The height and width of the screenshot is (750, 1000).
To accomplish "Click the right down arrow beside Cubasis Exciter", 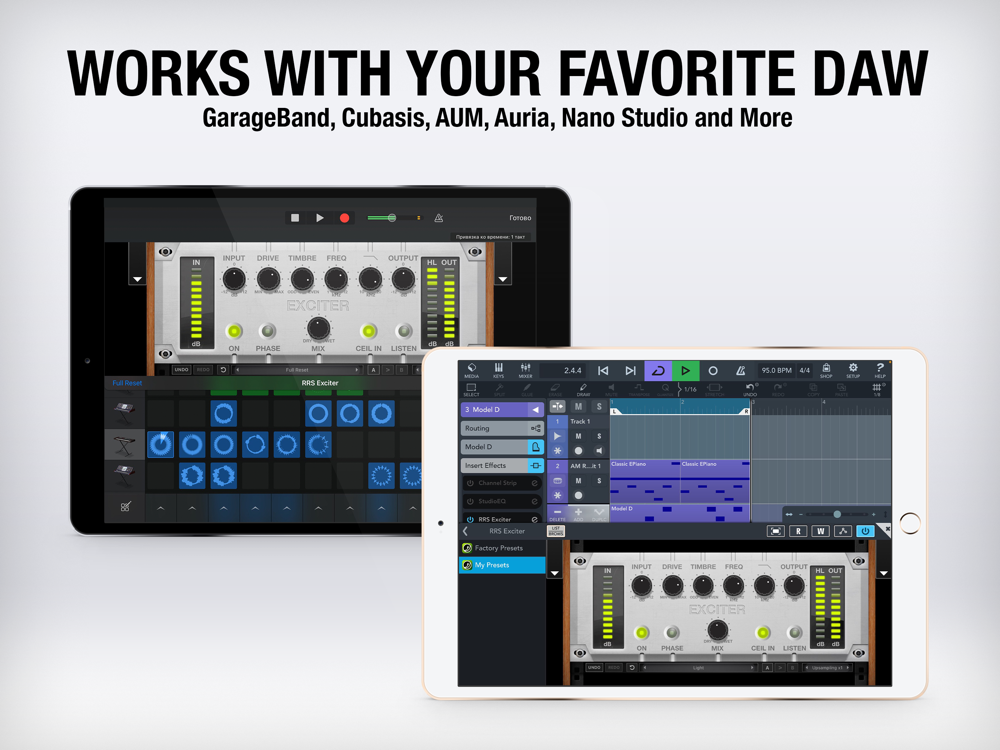I will (884, 573).
